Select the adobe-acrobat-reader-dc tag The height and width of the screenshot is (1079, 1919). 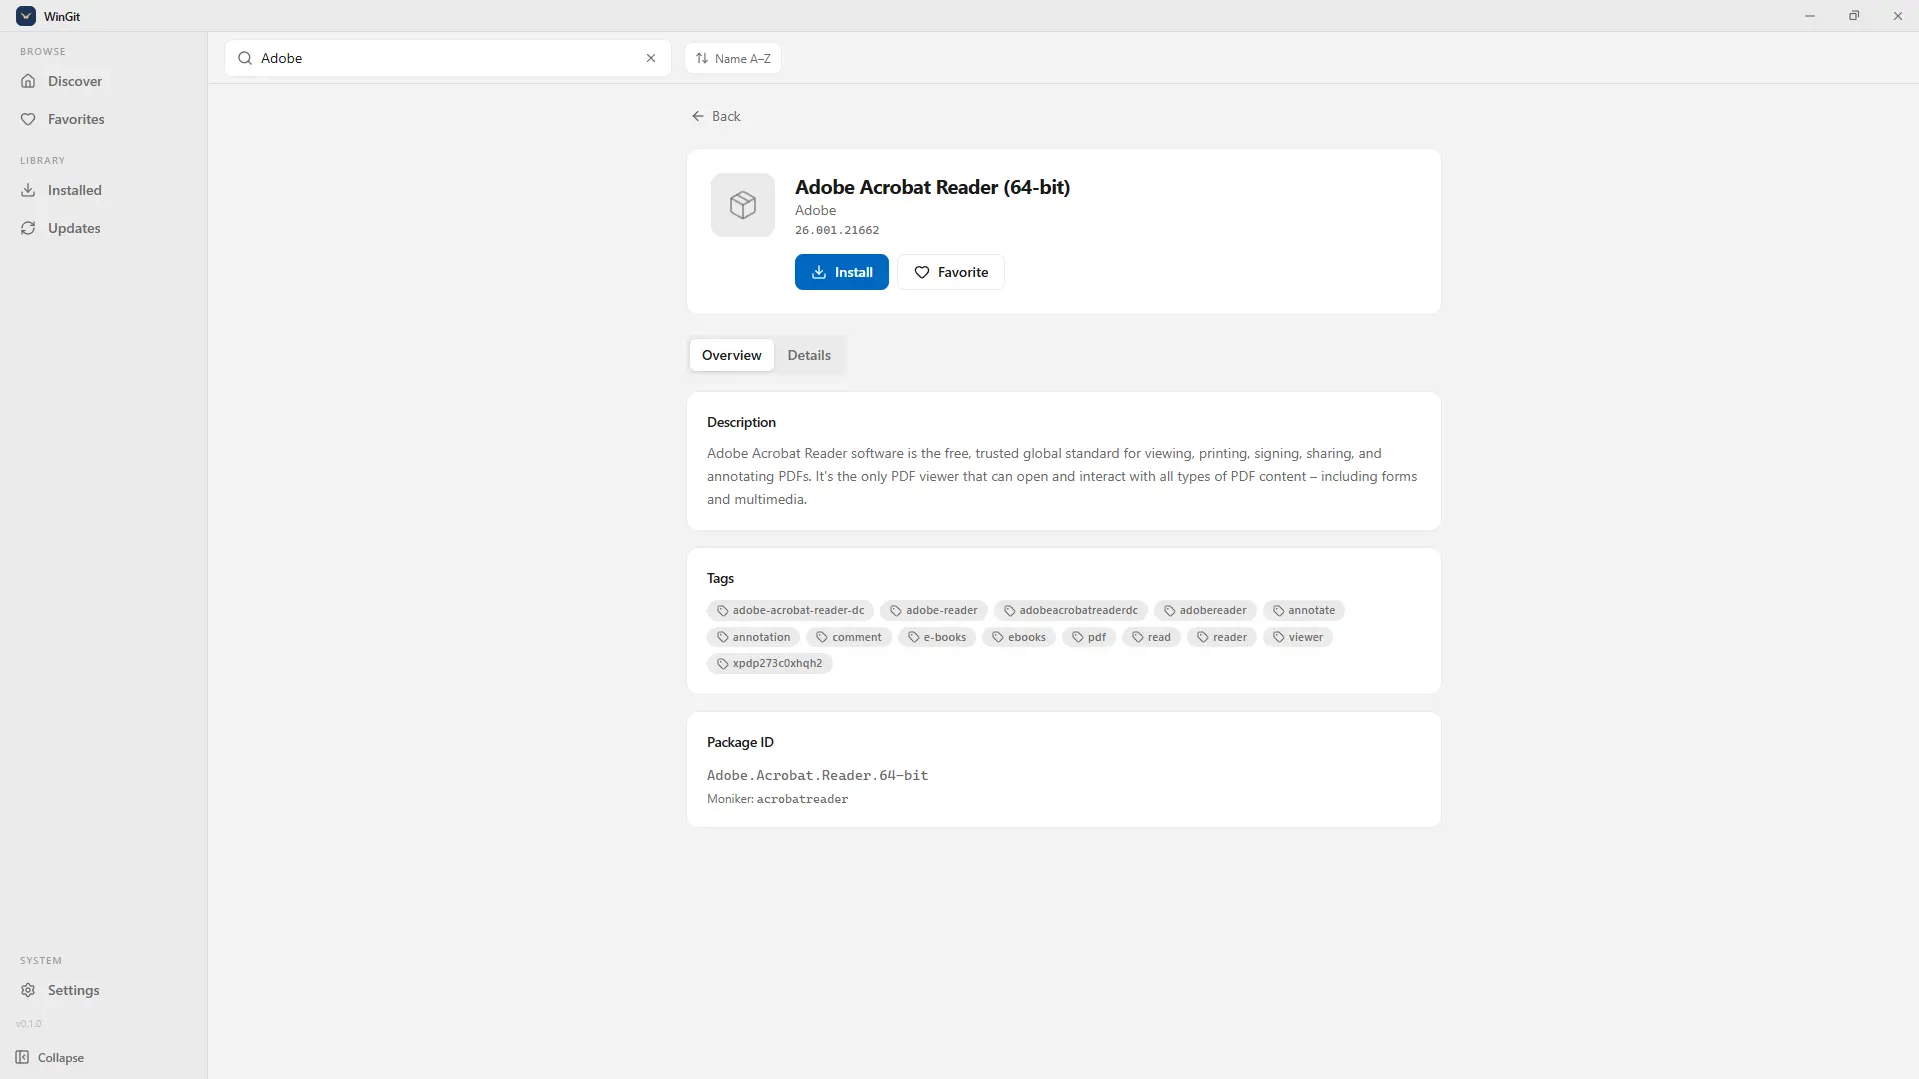[x=790, y=610]
